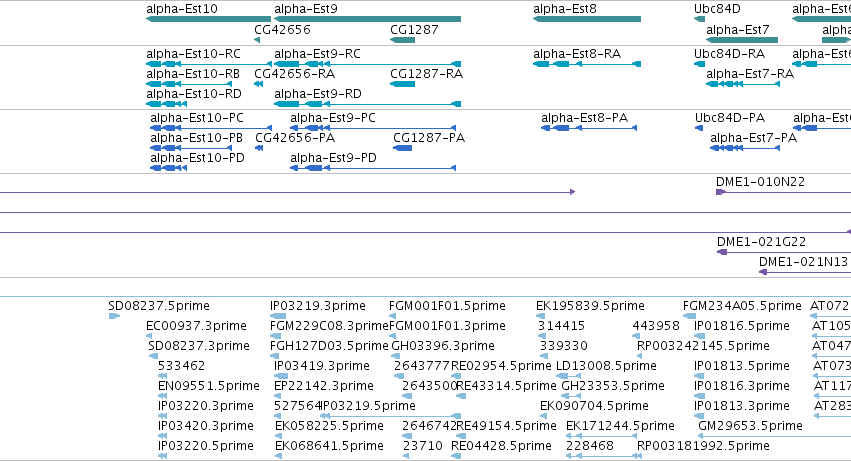
Task: Click the 314415 feature label
Action: [562, 326]
